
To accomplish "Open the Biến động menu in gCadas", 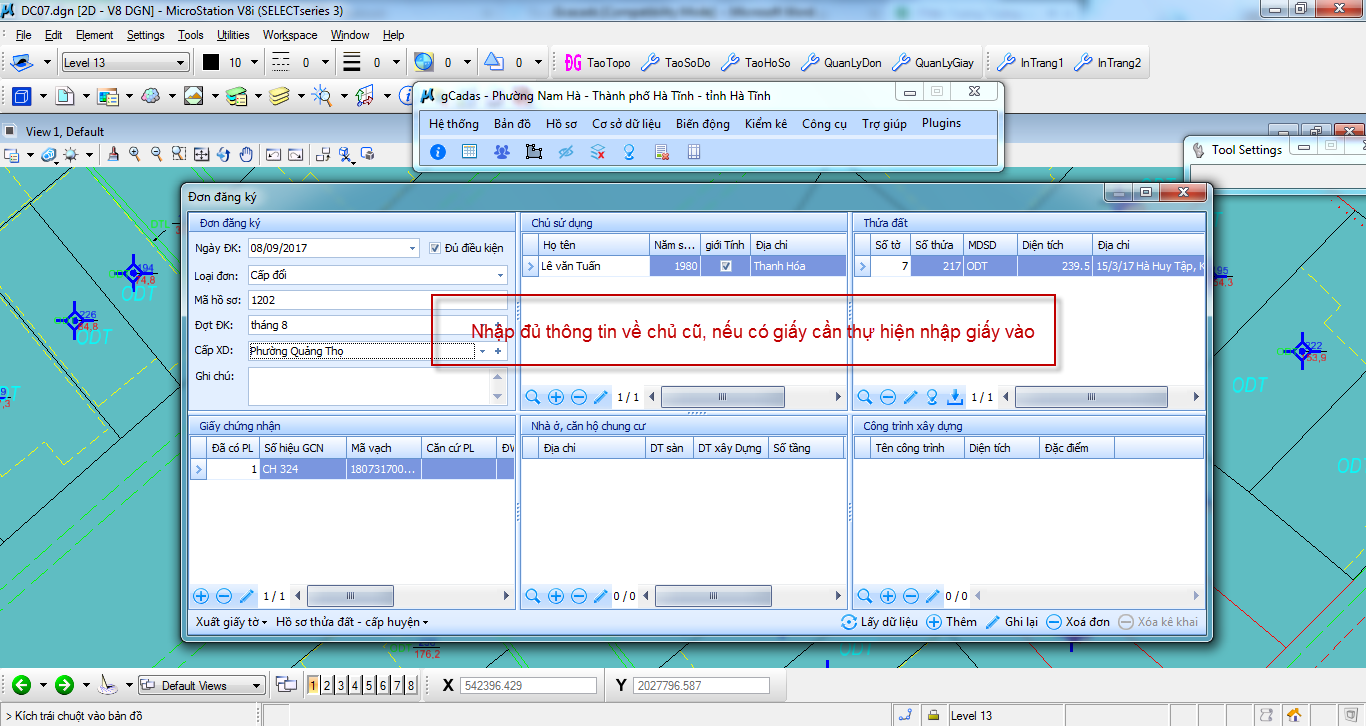I will [x=702, y=124].
